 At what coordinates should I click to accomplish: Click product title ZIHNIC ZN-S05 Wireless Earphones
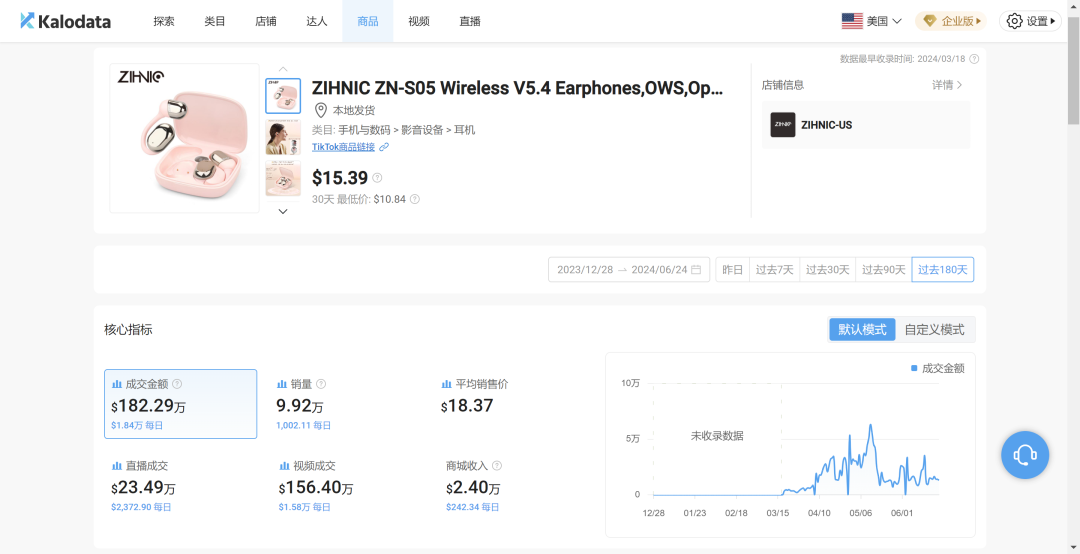coord(517,88)
